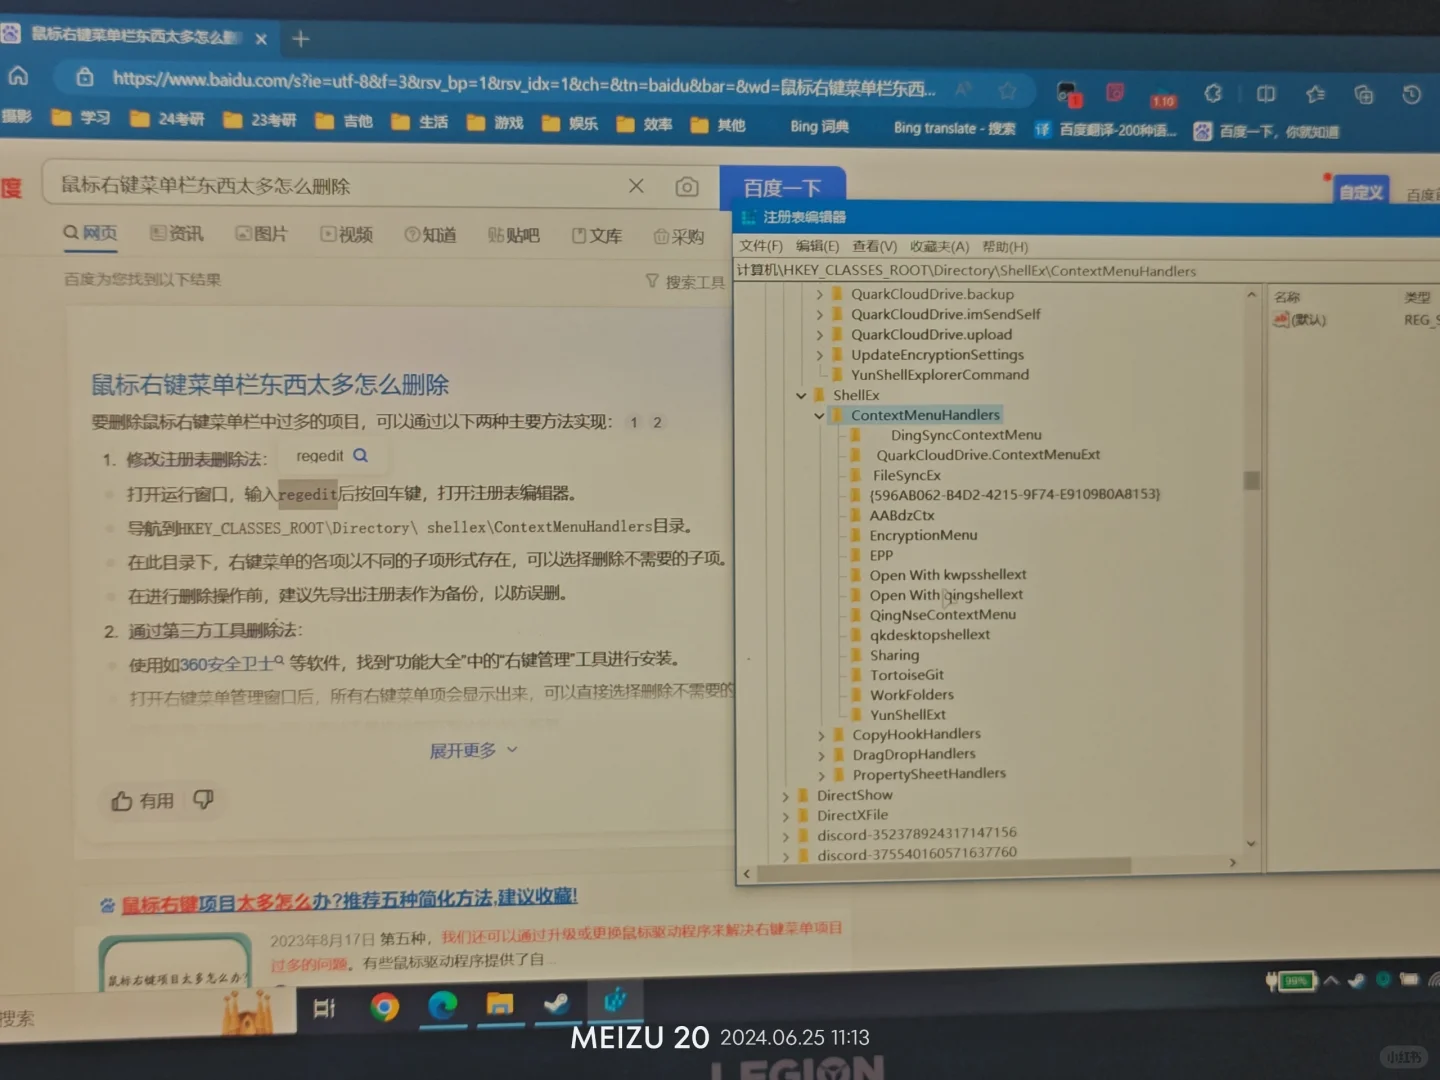Open browser History clock icon

1411,95
